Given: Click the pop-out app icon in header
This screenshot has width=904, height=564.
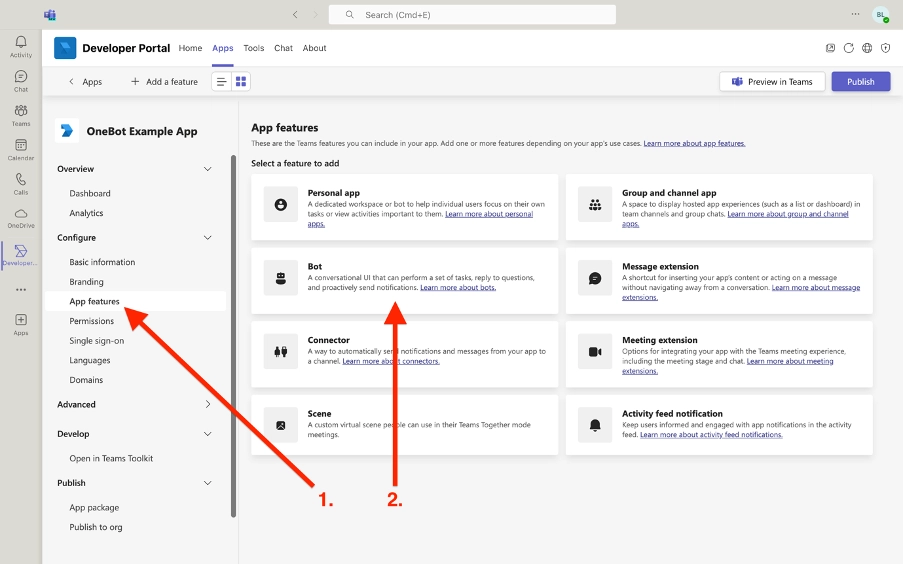Looking at the screenshot, I should [830, 48].
